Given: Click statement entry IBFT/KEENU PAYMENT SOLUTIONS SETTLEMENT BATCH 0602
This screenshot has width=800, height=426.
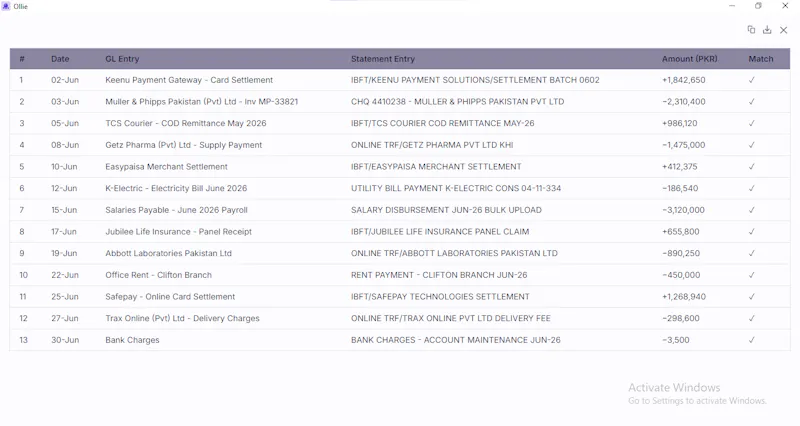Looking at the screenshot, I should 475,80.
